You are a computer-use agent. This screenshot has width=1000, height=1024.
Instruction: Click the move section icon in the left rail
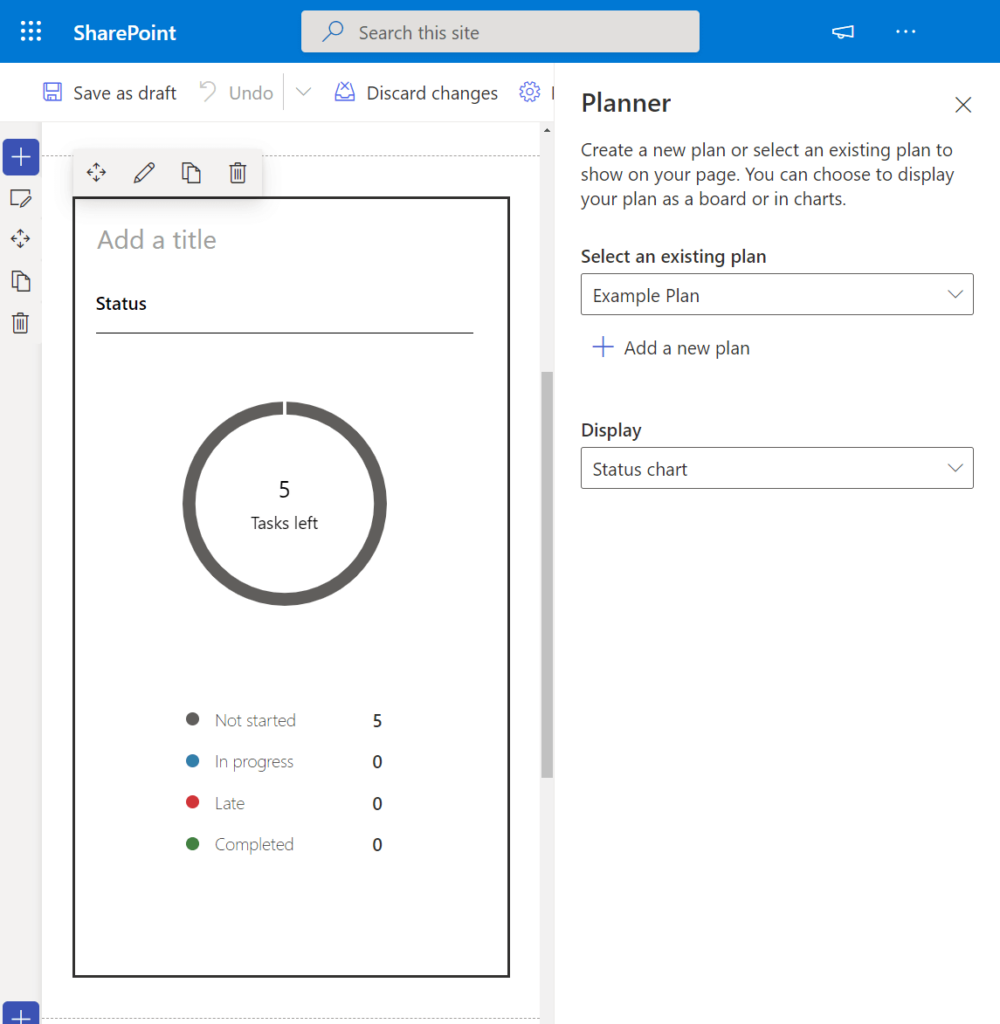[x=21, y=239]
